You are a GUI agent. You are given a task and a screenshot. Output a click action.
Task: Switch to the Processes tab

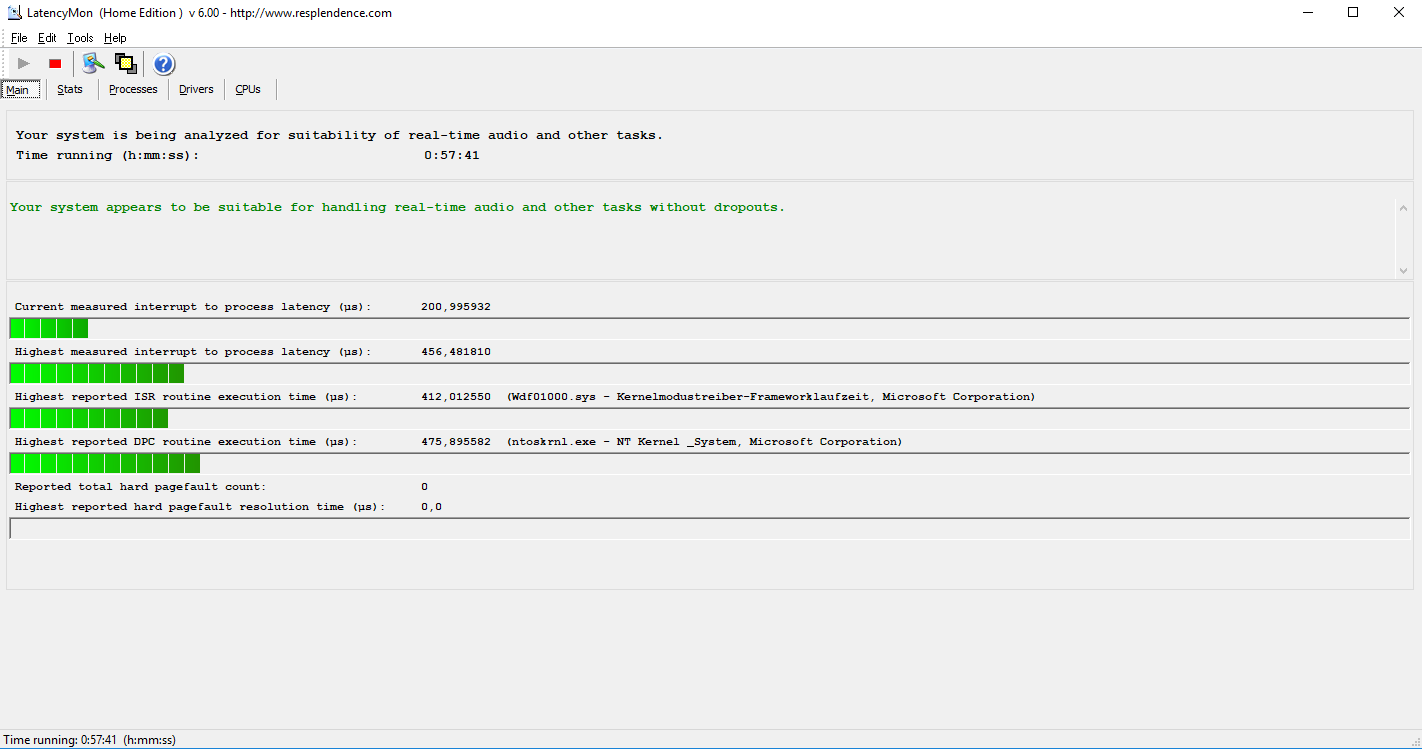point(133,89)
